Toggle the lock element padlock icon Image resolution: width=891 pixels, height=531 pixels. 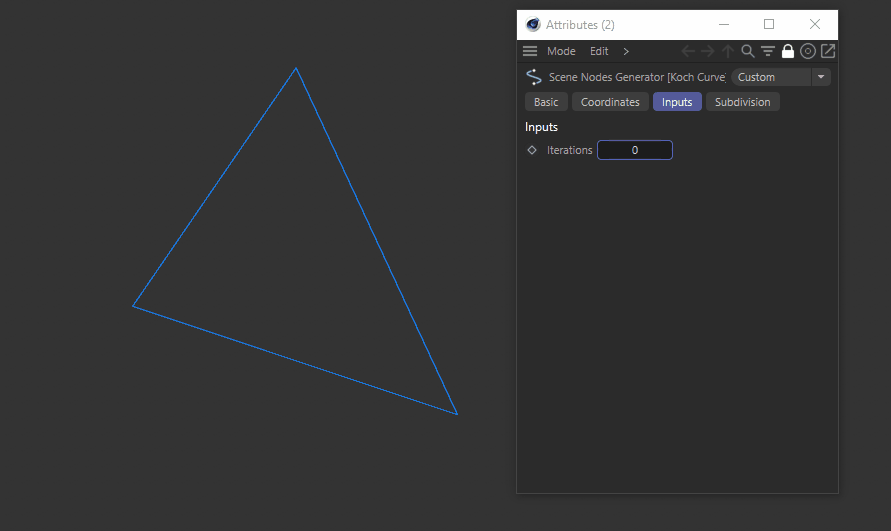click(x=788, y=51)
